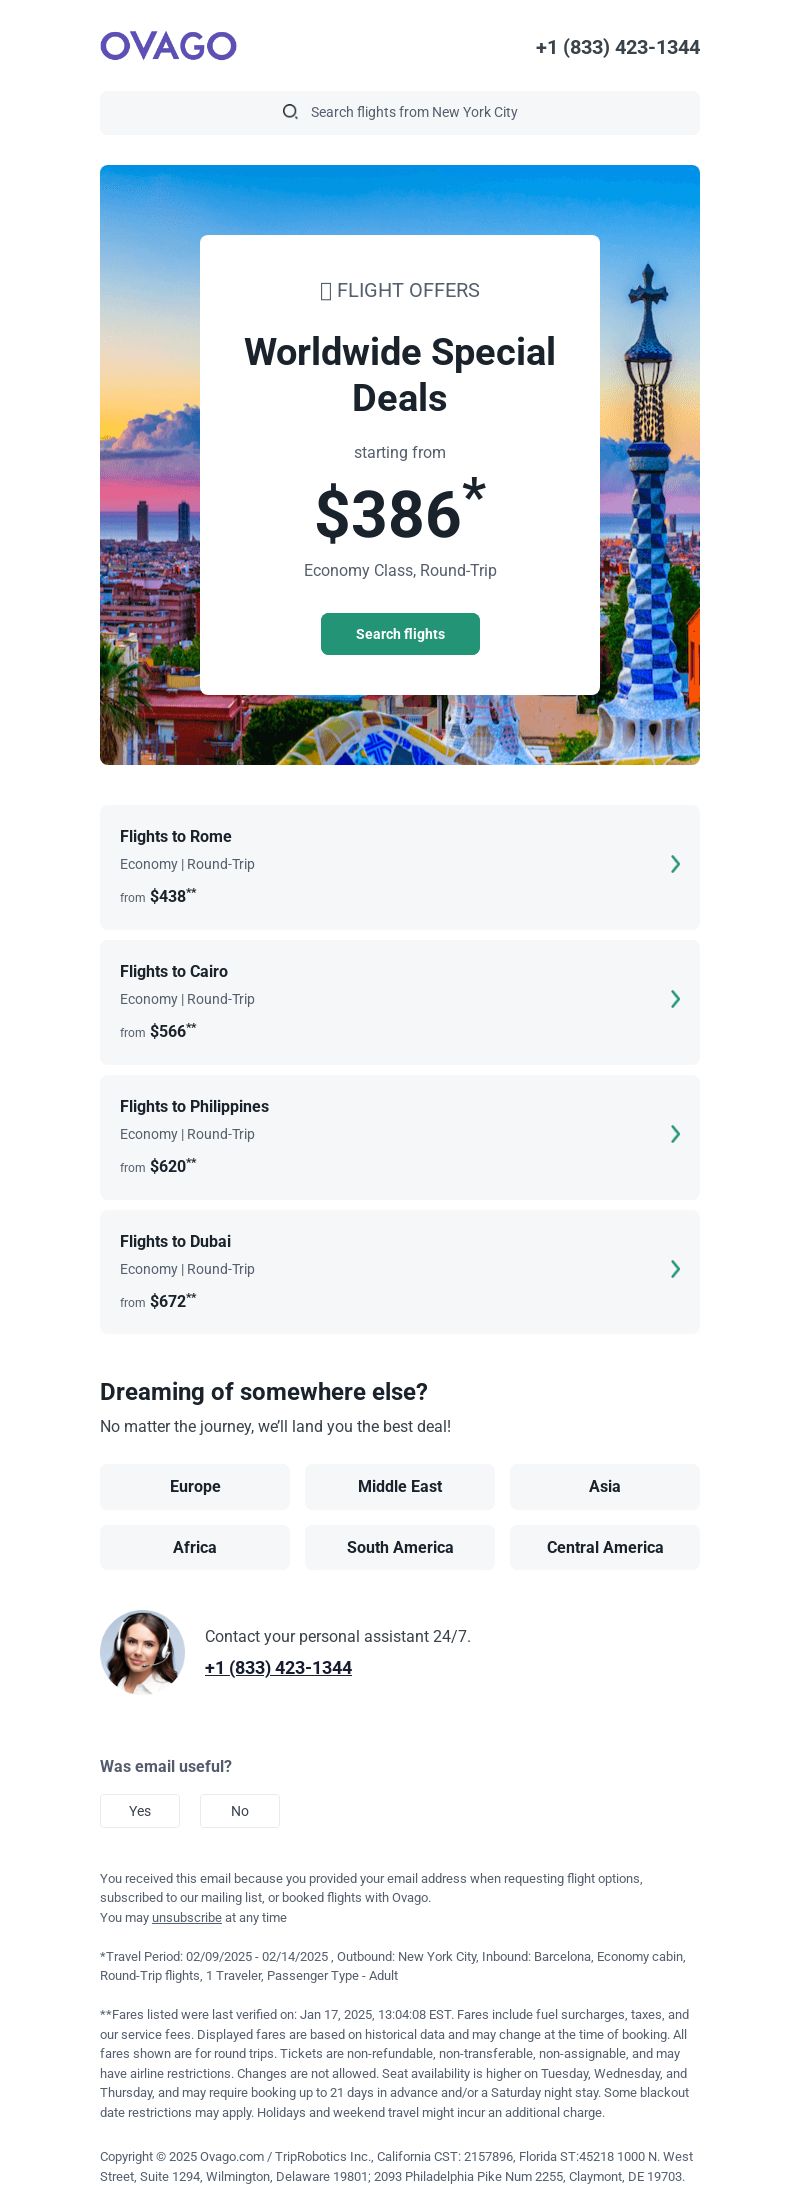800x2186 pixels.
Task: Choose the Asia destination button
Action: pos(605,1487)
